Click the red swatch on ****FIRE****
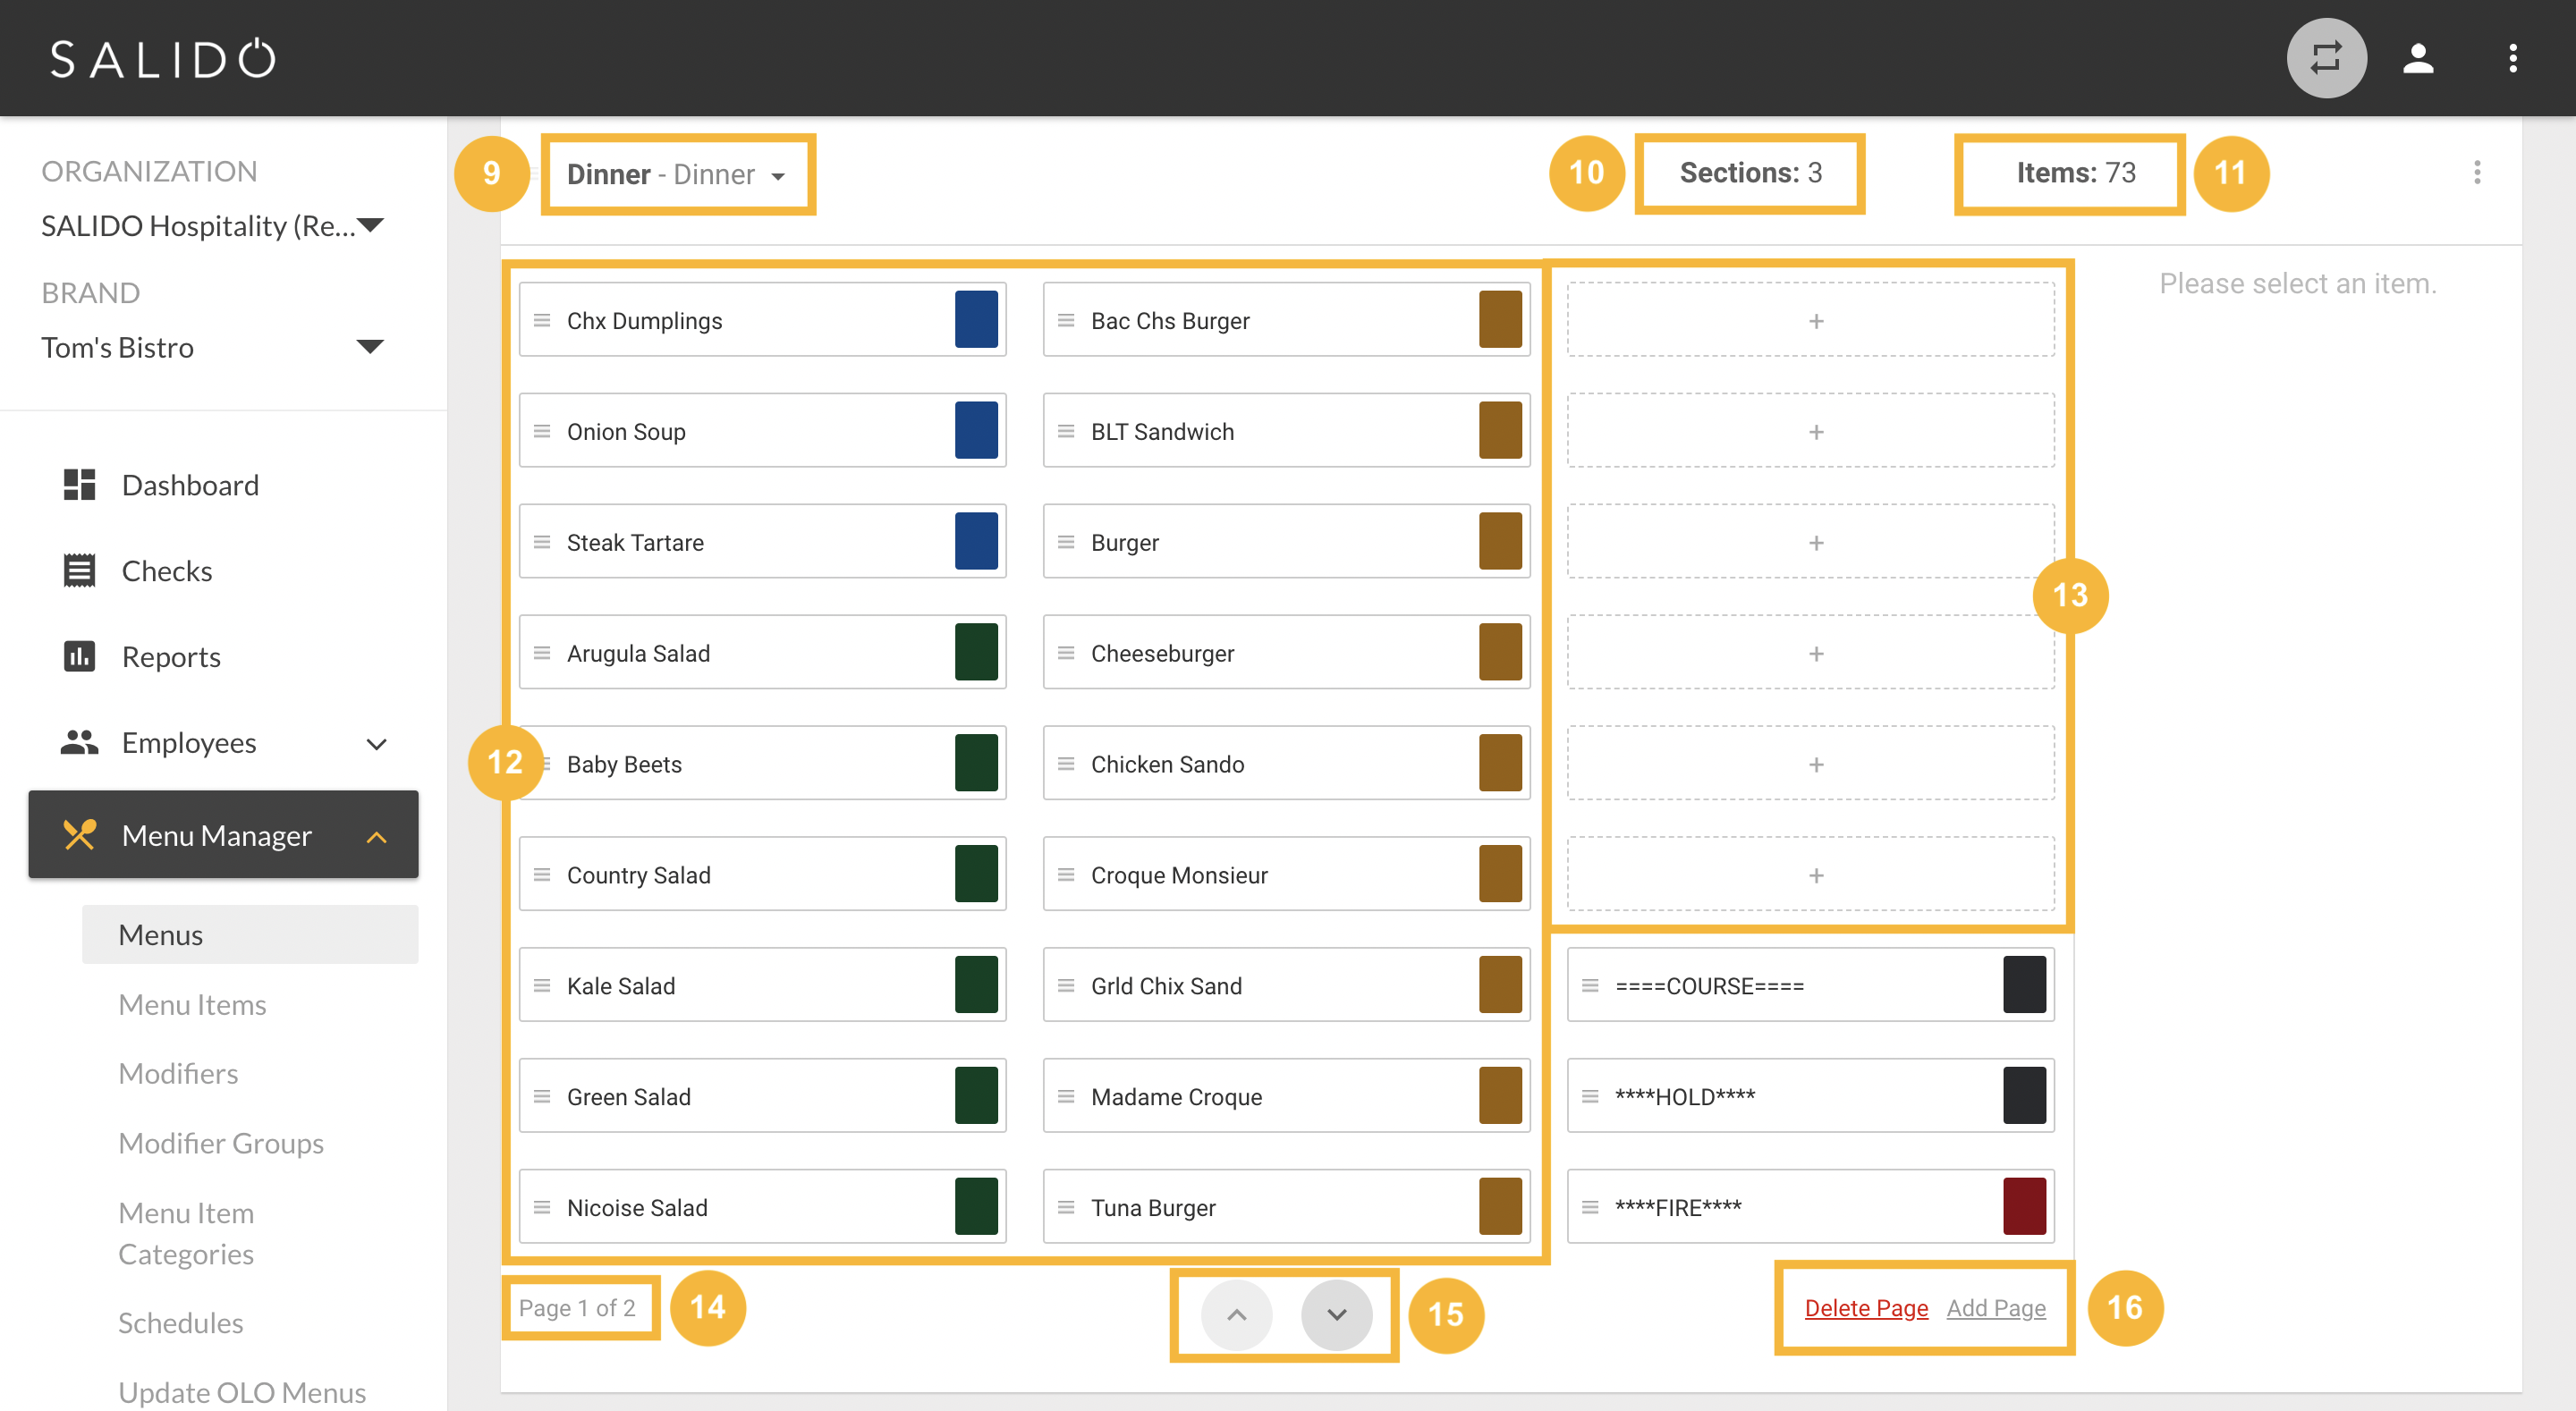 [2023, 1207]
